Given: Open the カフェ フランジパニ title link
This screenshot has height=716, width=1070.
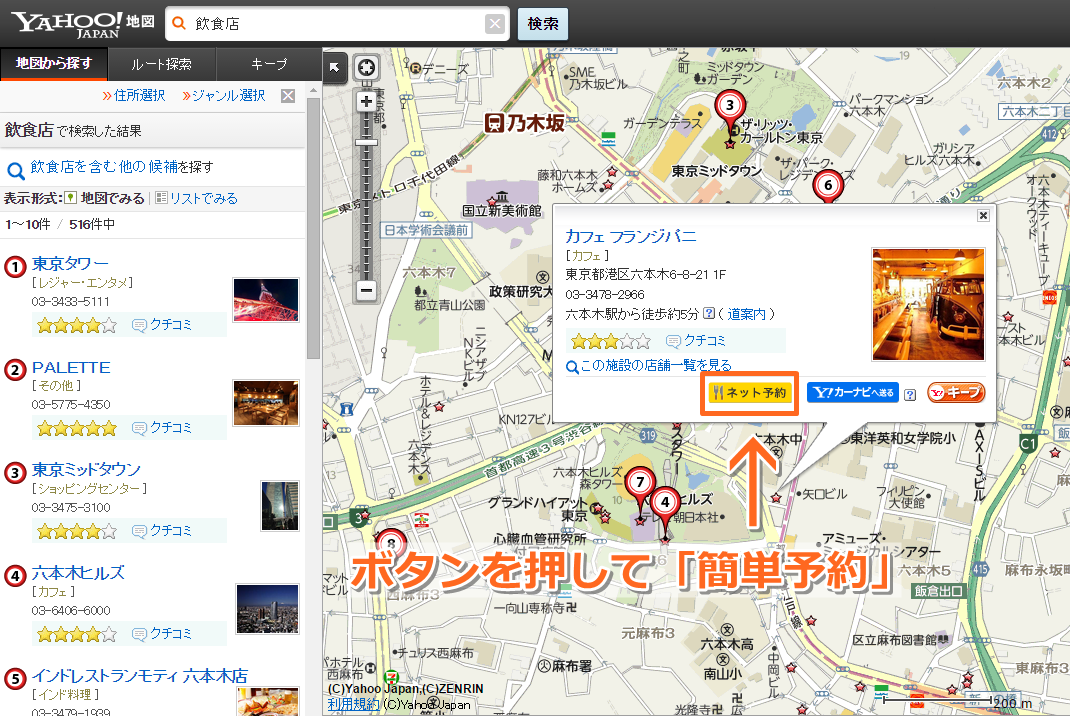Looking at the screenshot, I should tap(631, 237).
